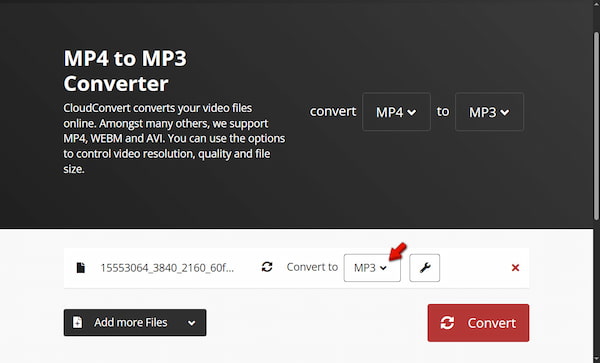Open the MP3 target format dropdown in header
600x363 pixels.
(489, 112)
